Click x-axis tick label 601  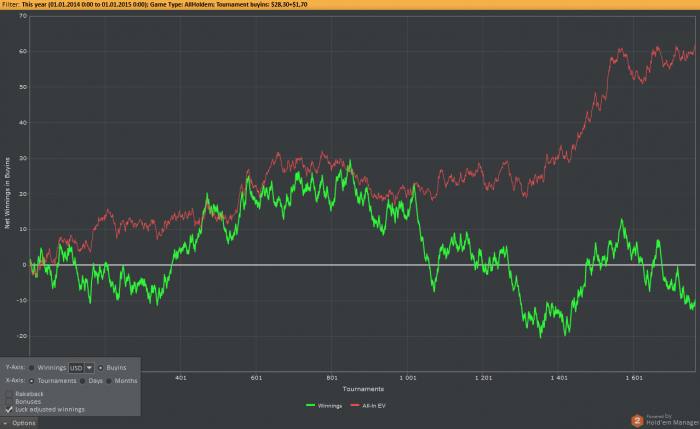click(256, 378)
